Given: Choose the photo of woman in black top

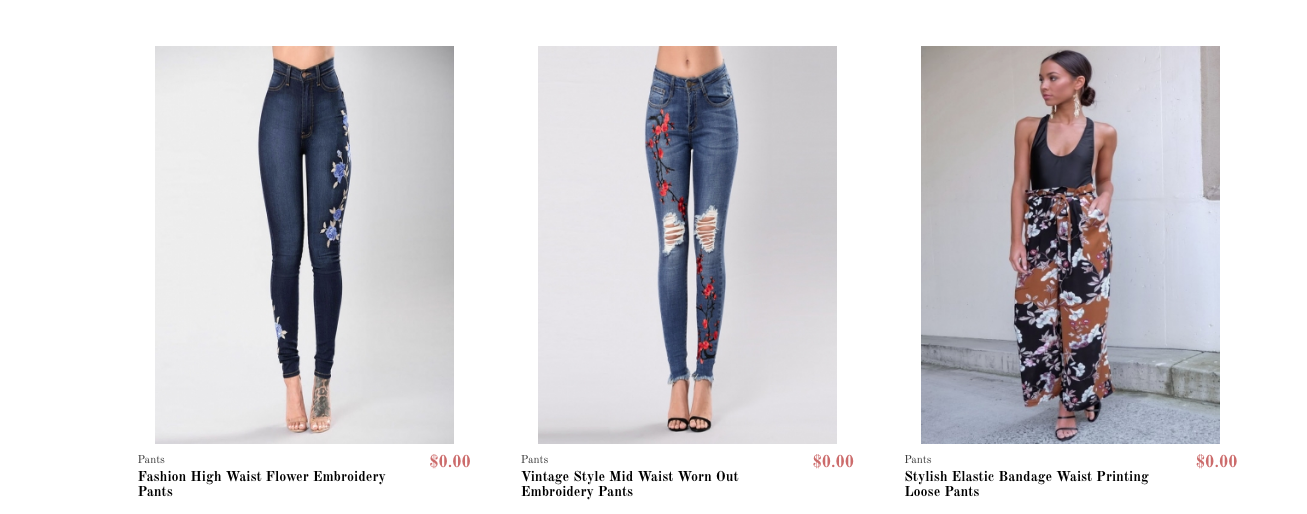Looking at the screenshot, I should point(1070,245).
